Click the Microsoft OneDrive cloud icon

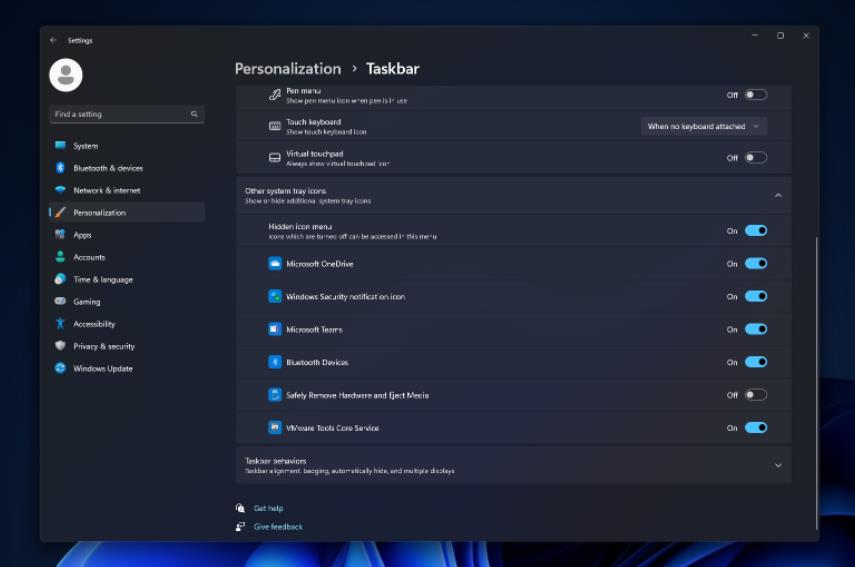click(x=275, y=264)
